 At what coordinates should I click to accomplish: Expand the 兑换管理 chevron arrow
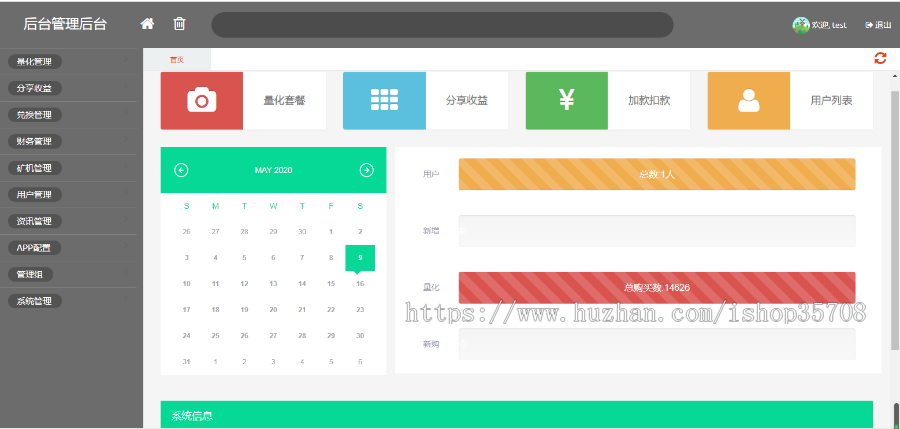126,113
